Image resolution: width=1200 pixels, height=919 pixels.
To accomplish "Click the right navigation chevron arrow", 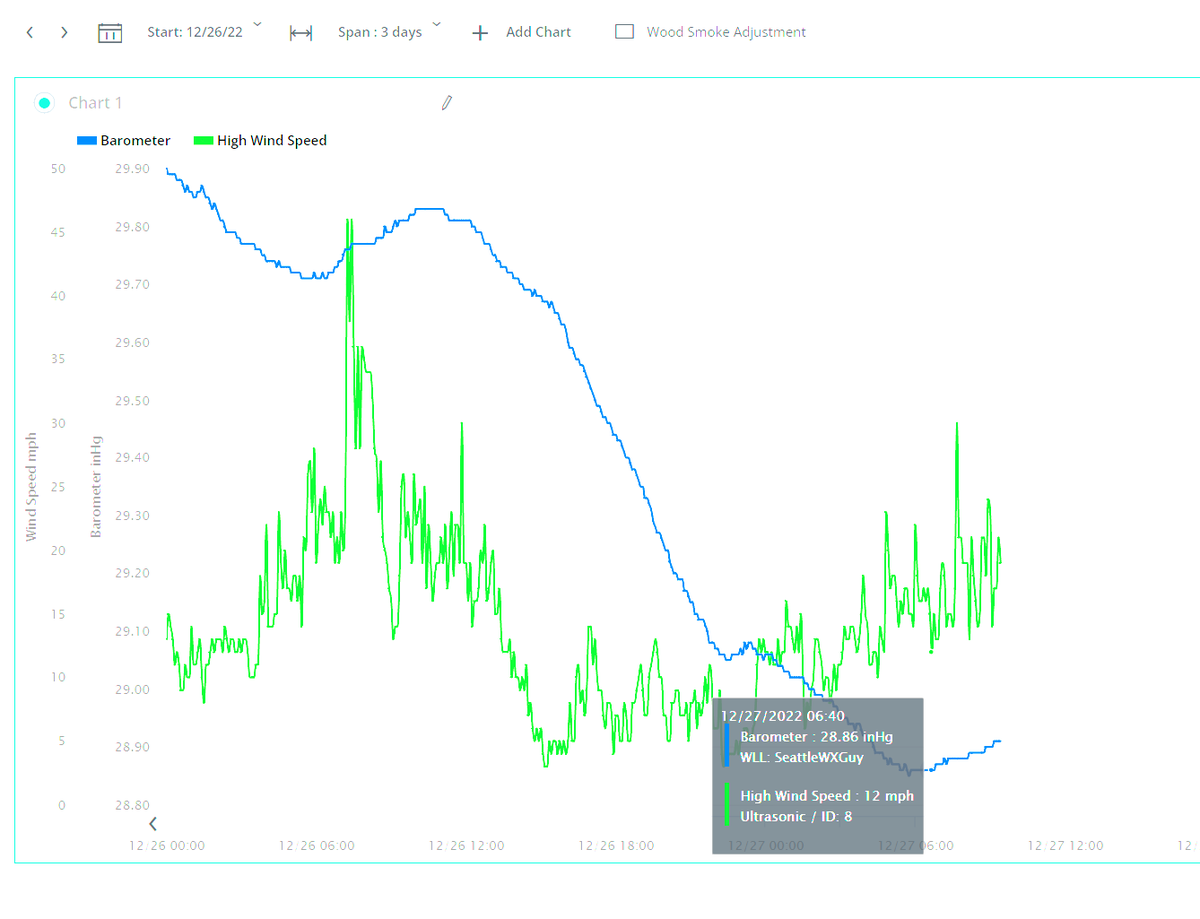I will click(63, 31).
